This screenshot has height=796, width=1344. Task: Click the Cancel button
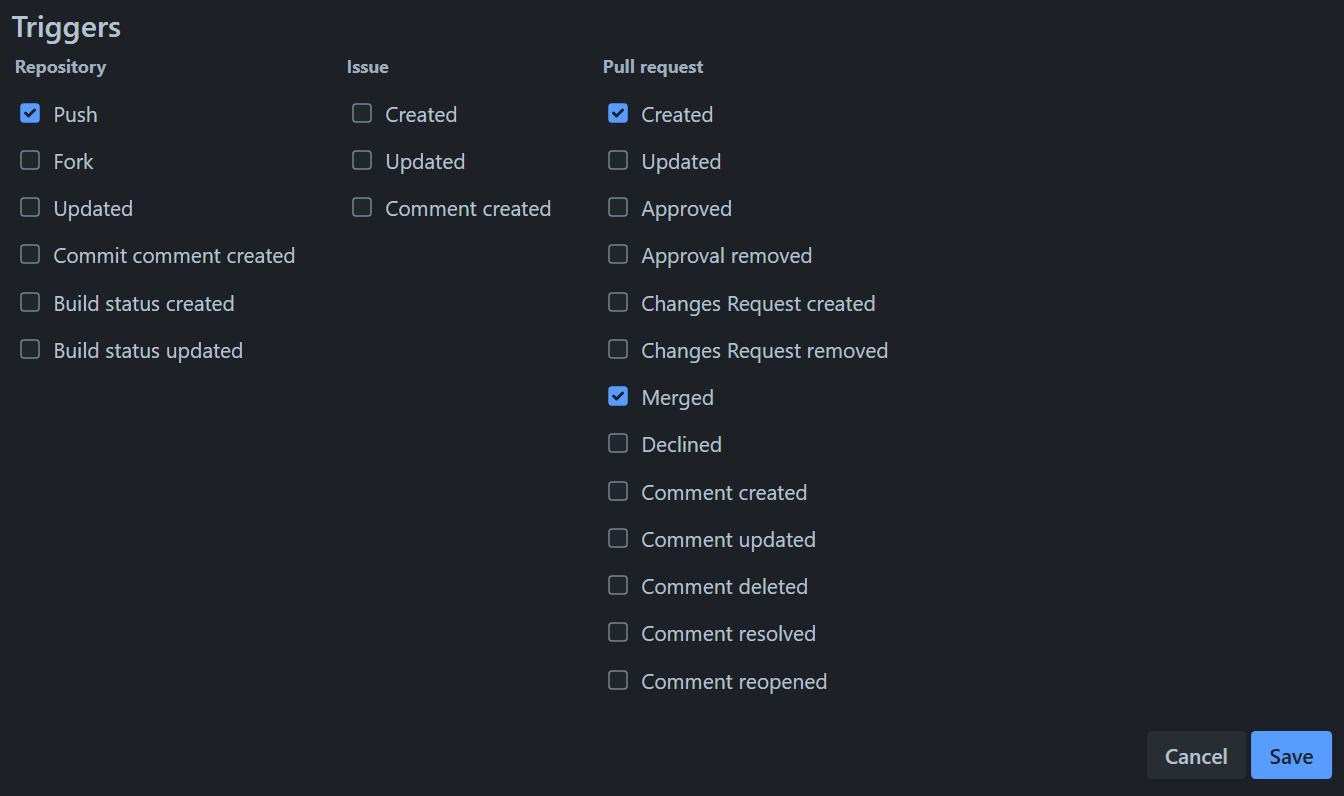(1196, 756)
